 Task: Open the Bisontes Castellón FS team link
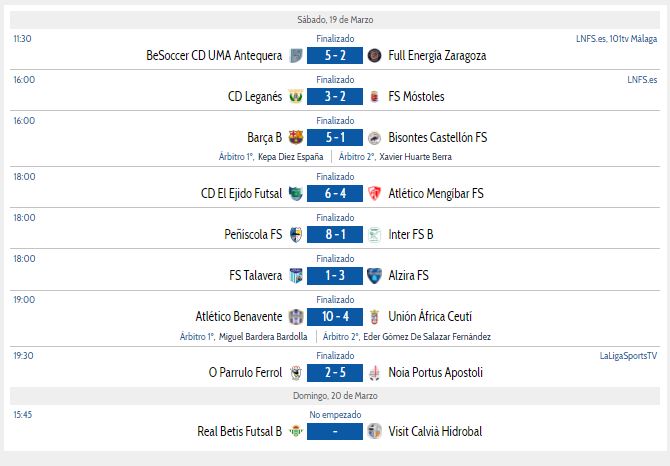[x=437, y=138]
